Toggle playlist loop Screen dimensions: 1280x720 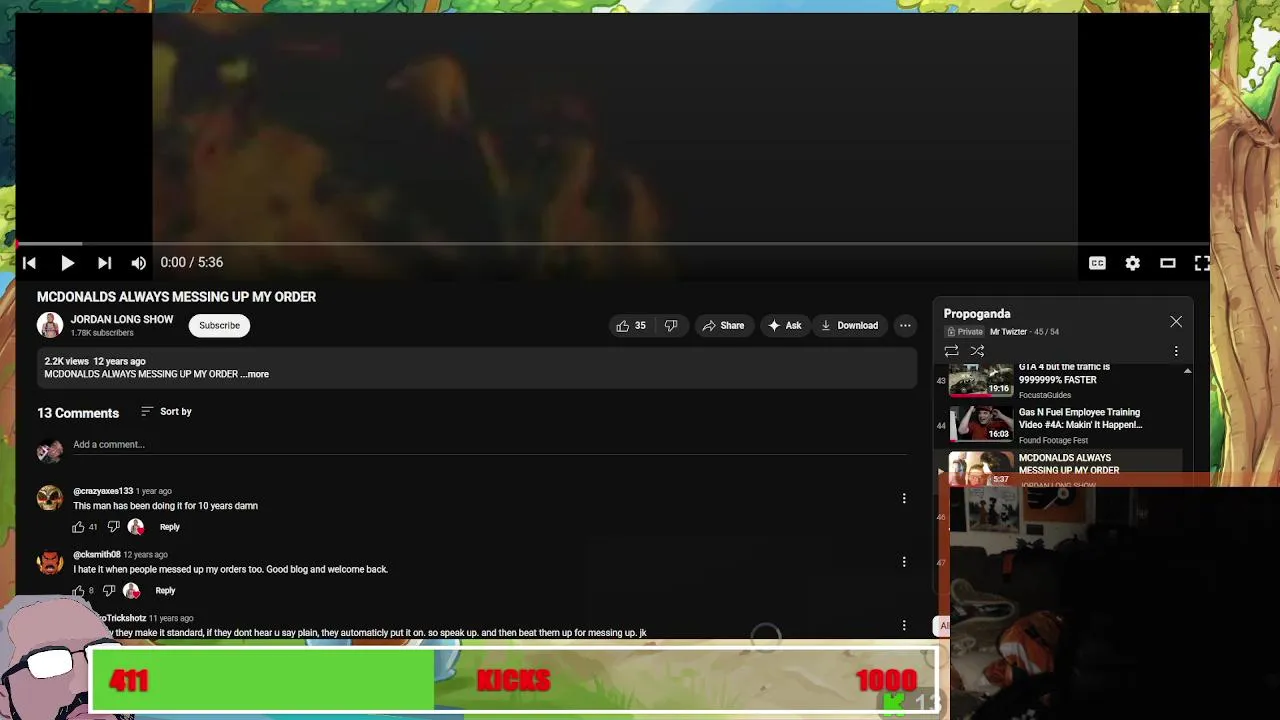[x=951, y=351]
